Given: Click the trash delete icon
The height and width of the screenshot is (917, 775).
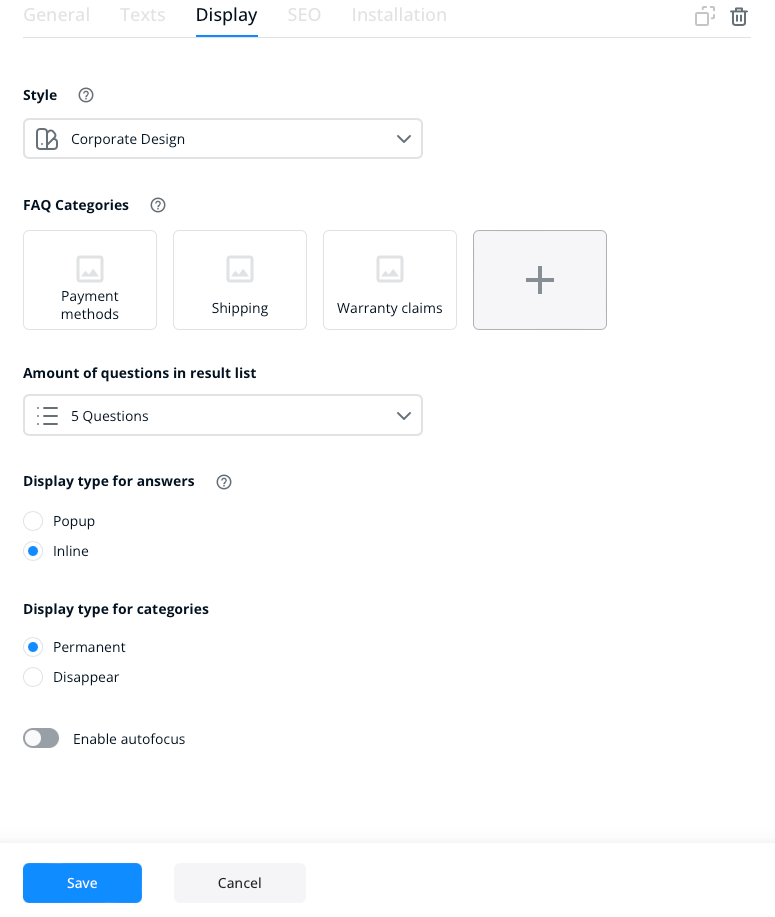Looking at the screenshot, I should coord(739,16).
